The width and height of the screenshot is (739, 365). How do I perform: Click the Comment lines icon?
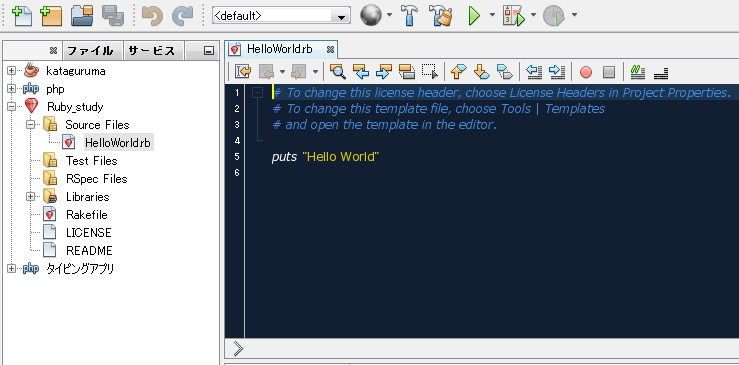(638, 72)
